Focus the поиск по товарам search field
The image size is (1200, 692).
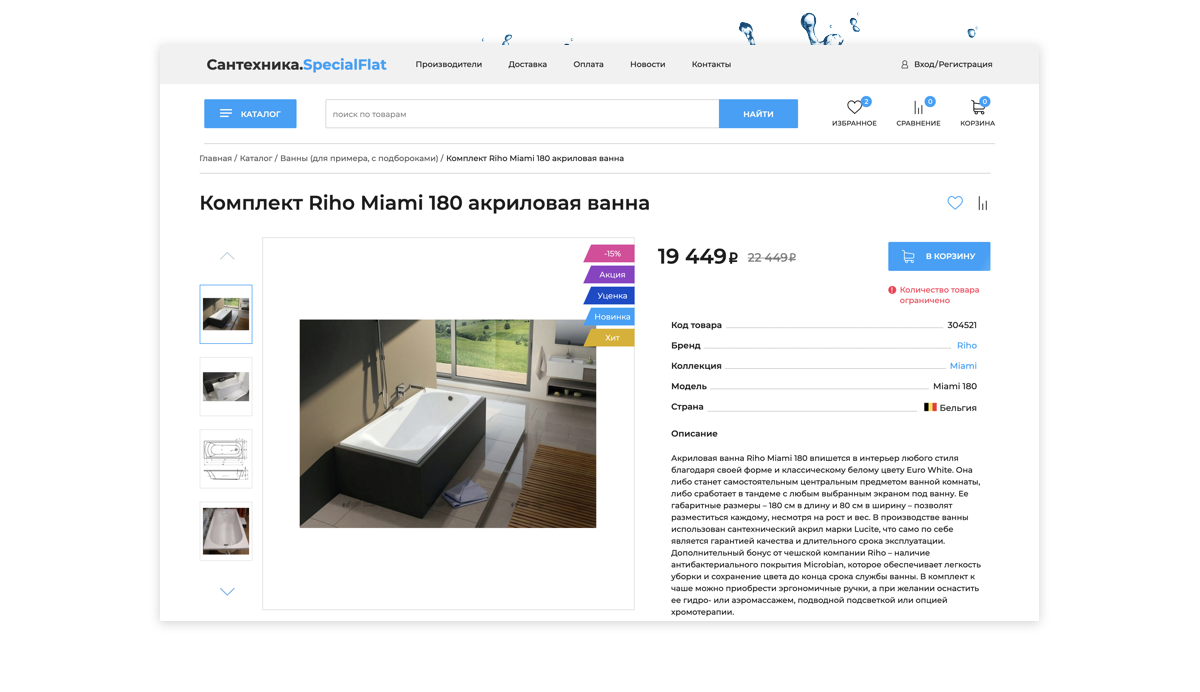pyautogui.click(x=521, y=114)
